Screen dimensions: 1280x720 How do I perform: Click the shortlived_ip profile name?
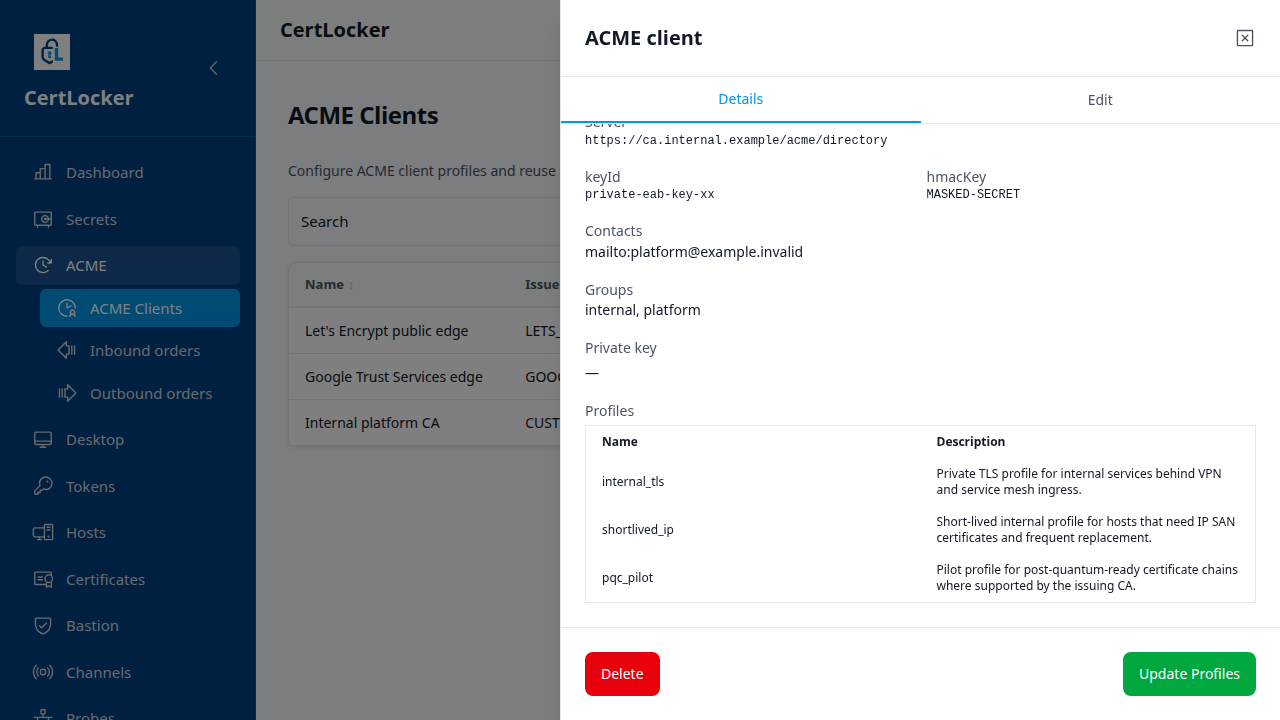pos(638,529)
